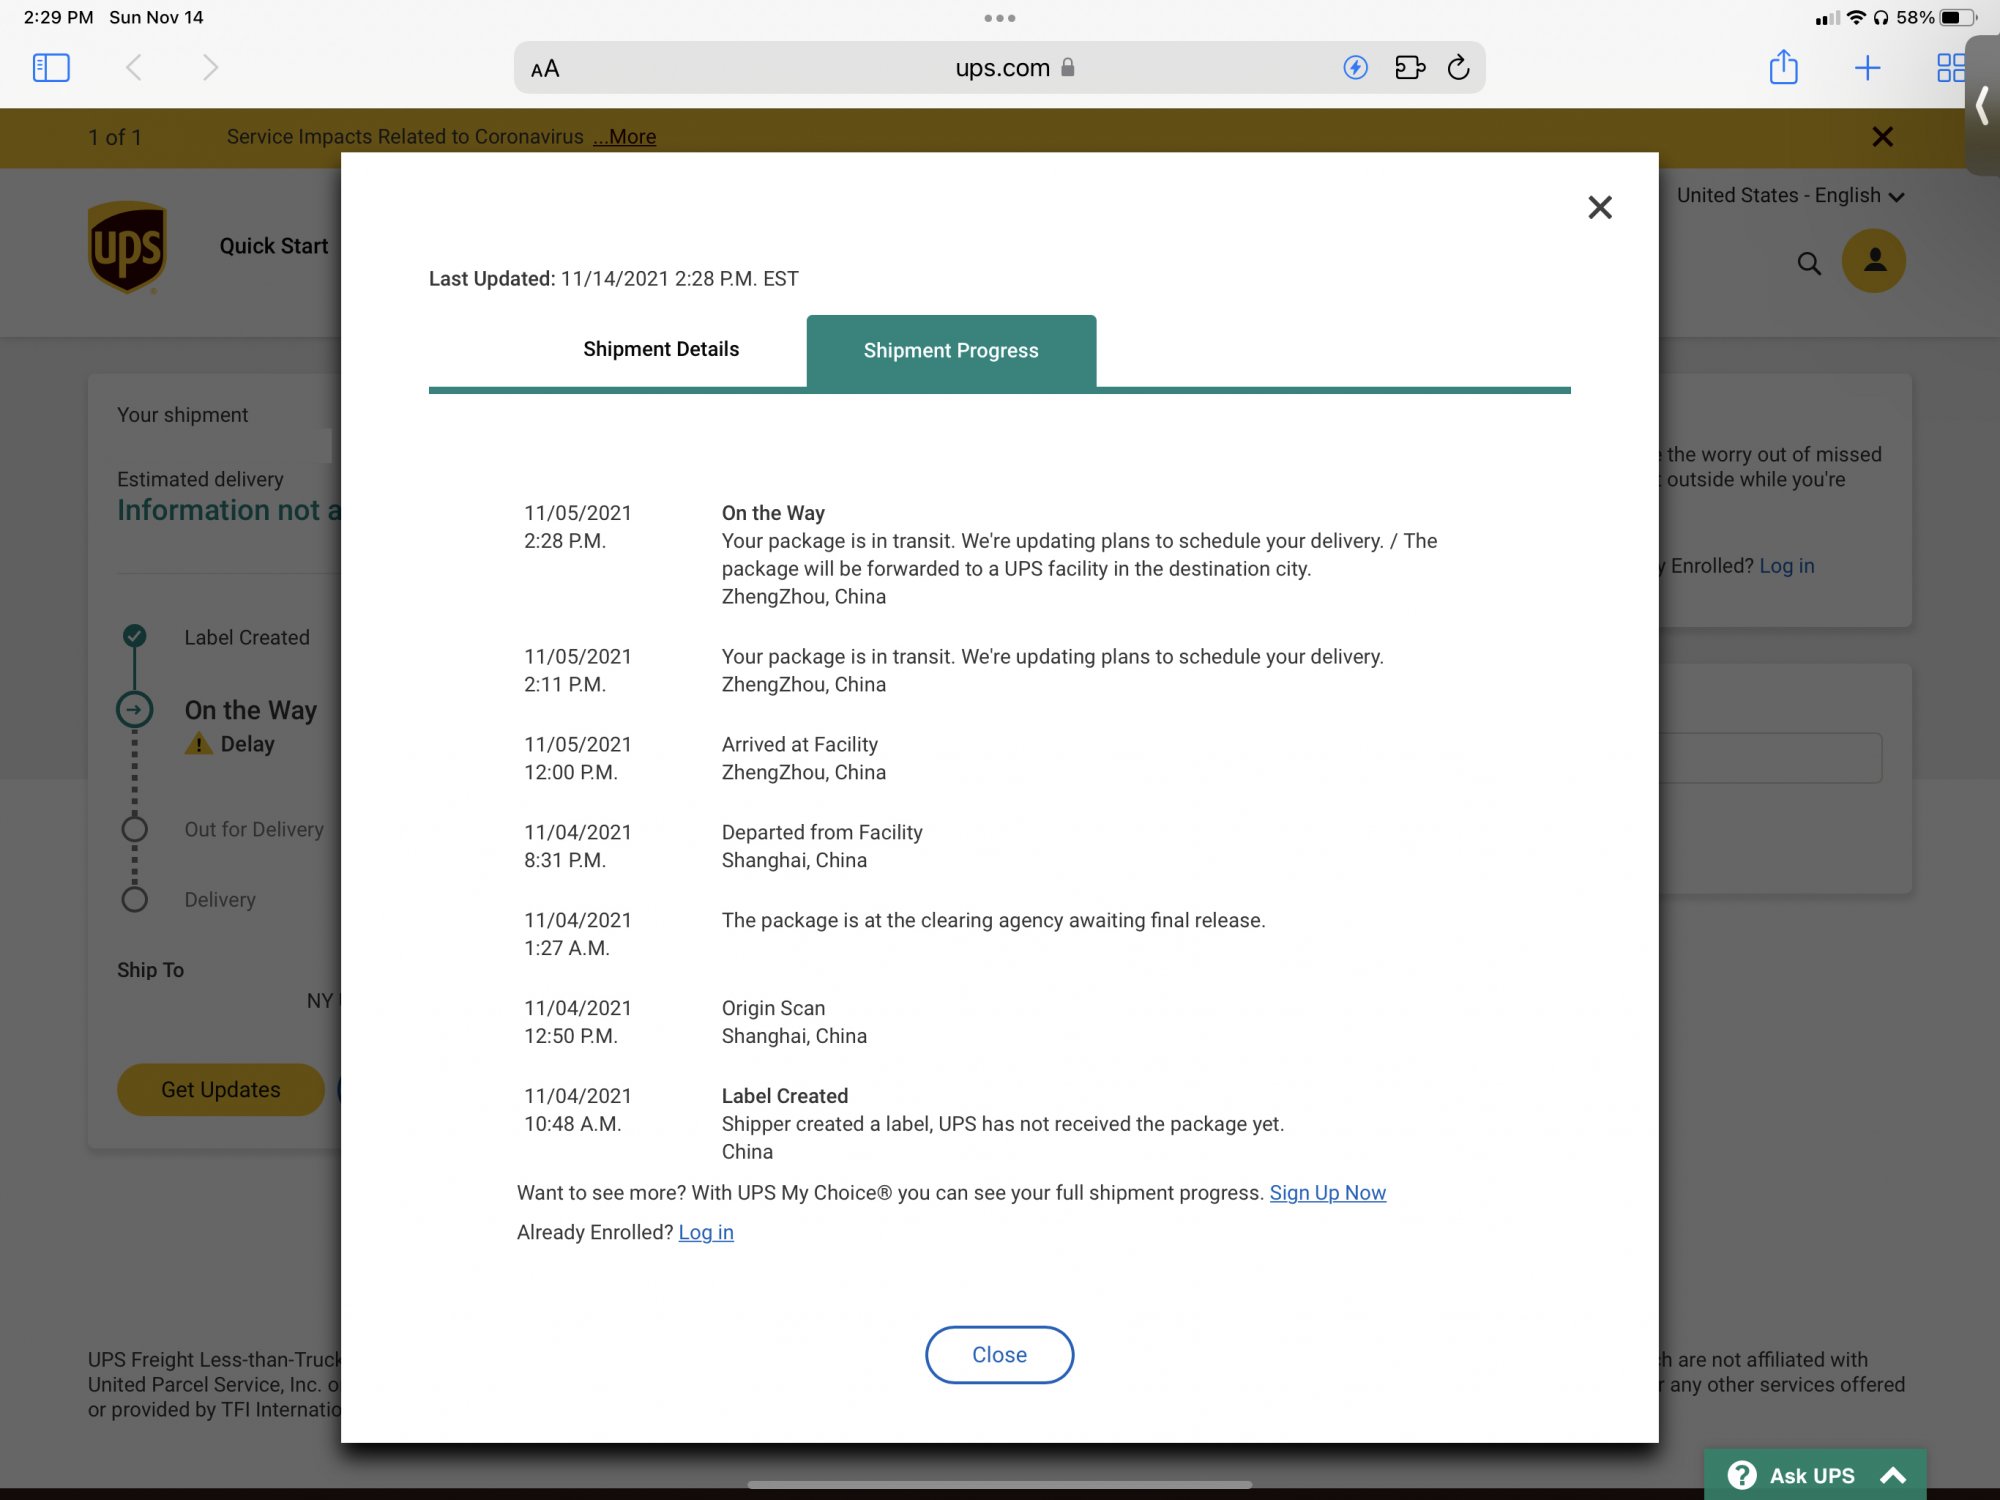Show the tab overview grid icon
2000x1500 pixels.
[x=1949, y=68]
